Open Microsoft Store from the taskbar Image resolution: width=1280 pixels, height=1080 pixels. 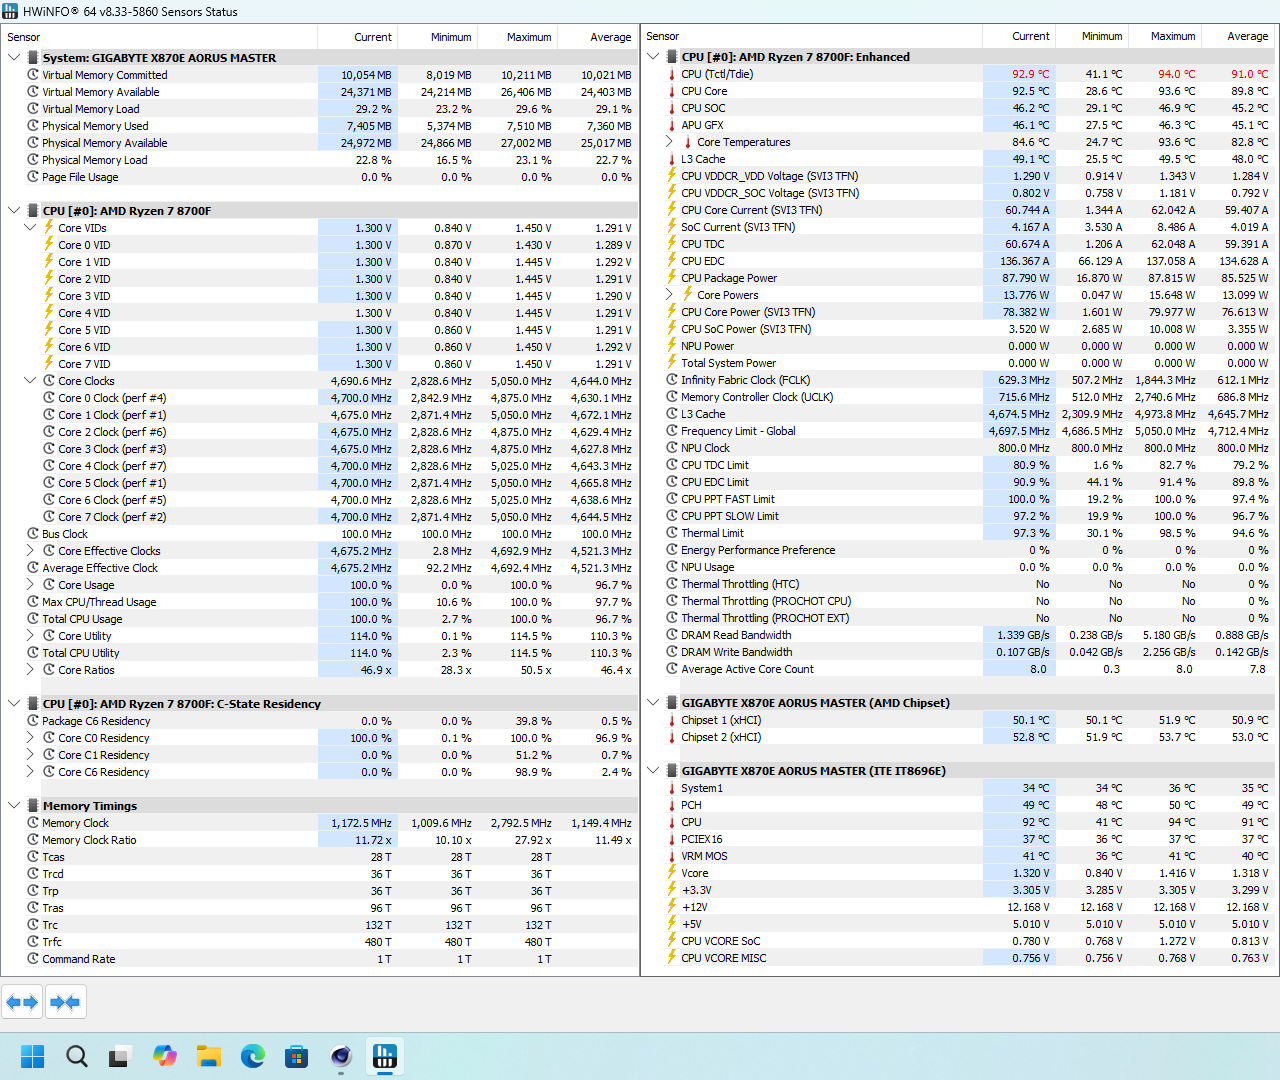coord(297,1056)
